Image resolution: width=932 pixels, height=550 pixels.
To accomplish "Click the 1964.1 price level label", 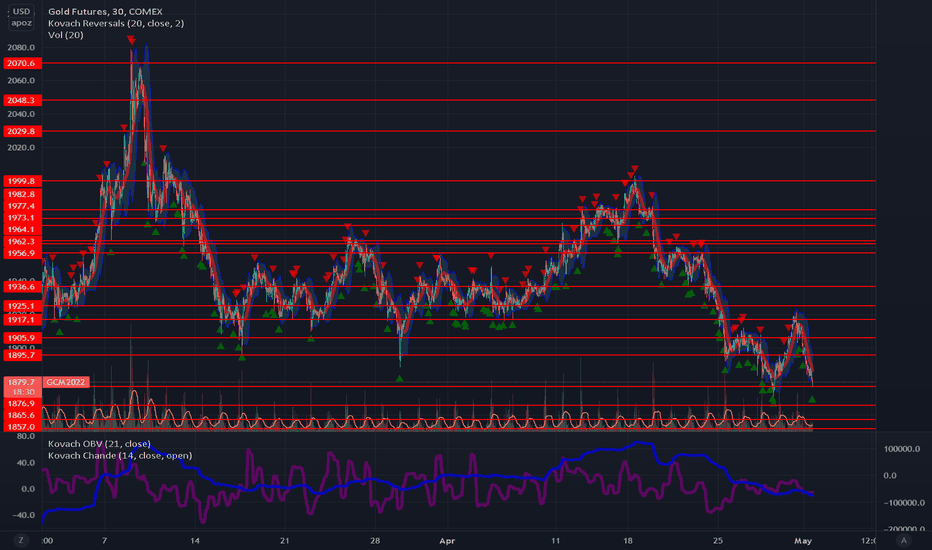I will point(21,229).
